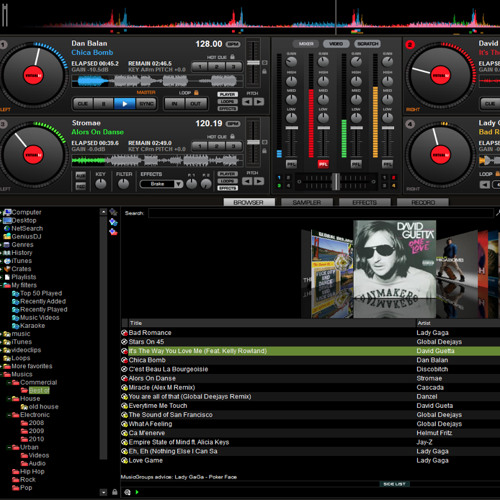Select the SCRATCH view in center panel
The height and width of the screenshot is (500, 500).
368,44
